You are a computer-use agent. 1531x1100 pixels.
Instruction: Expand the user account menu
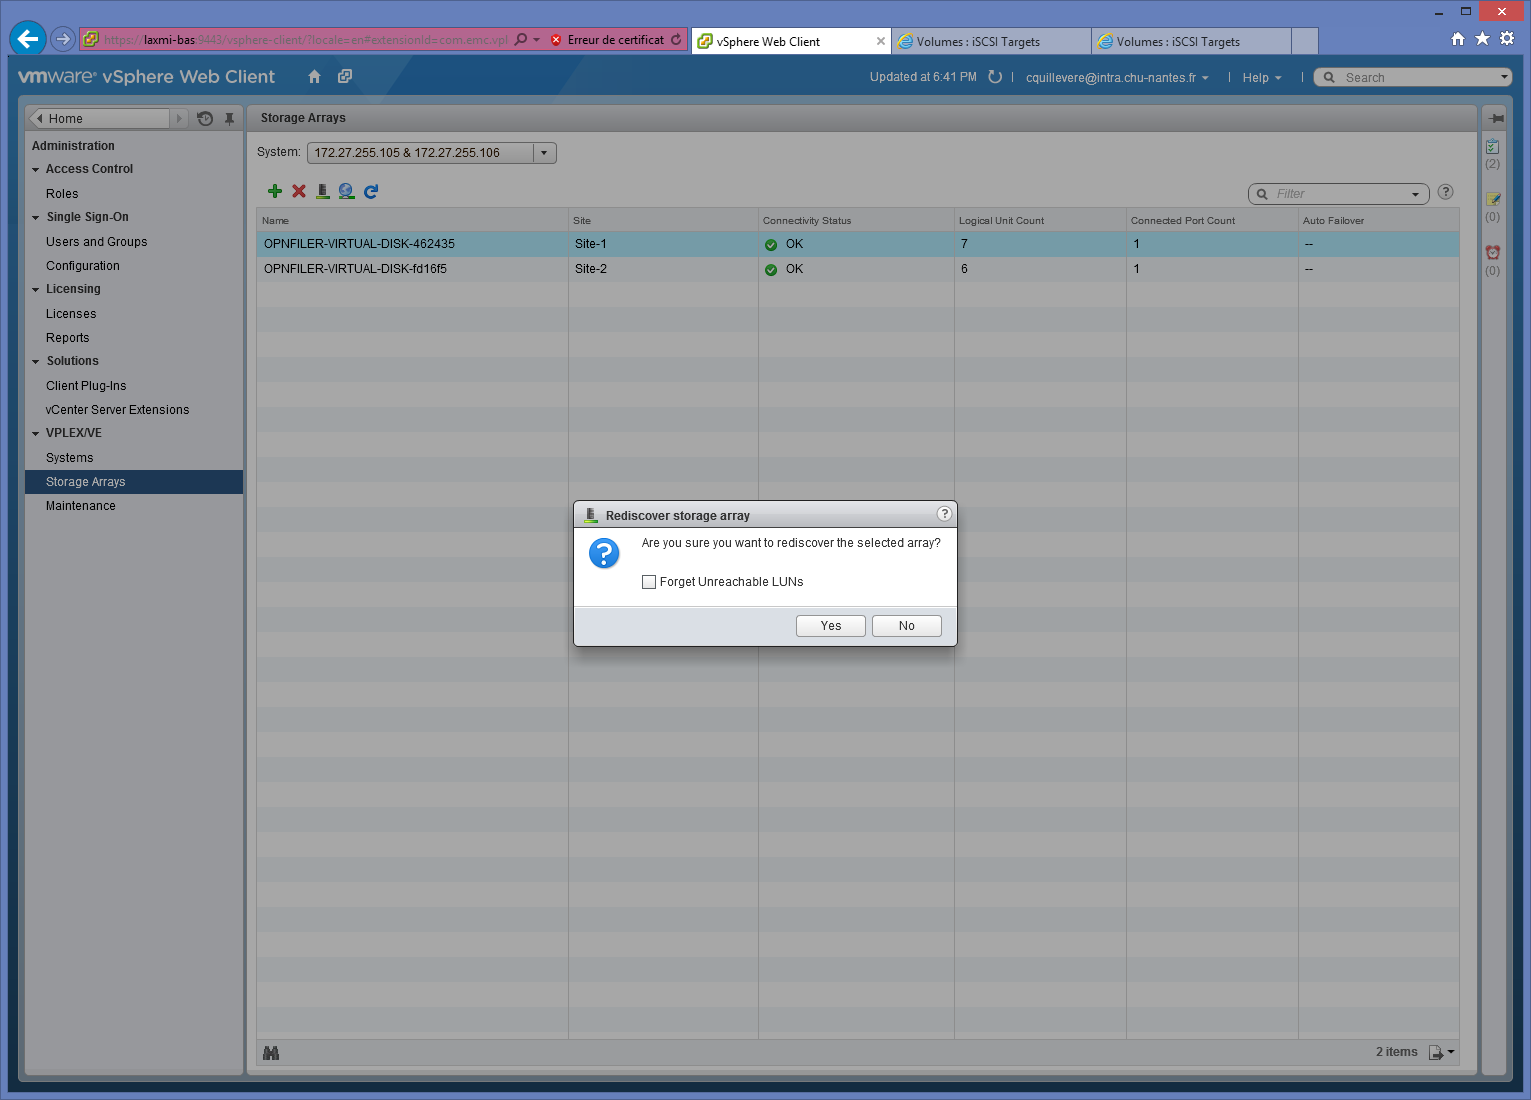pyautogui.click(x=1116, y=78)
